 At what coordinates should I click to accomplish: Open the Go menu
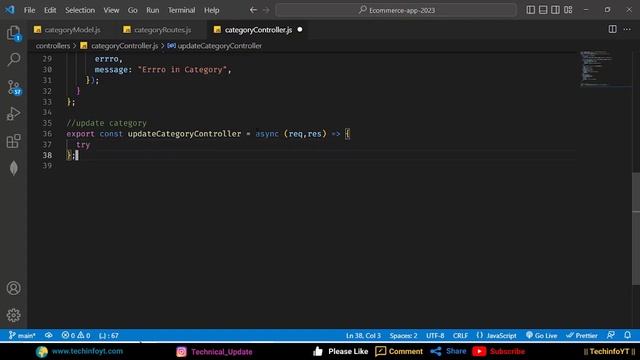click(133, 10)
